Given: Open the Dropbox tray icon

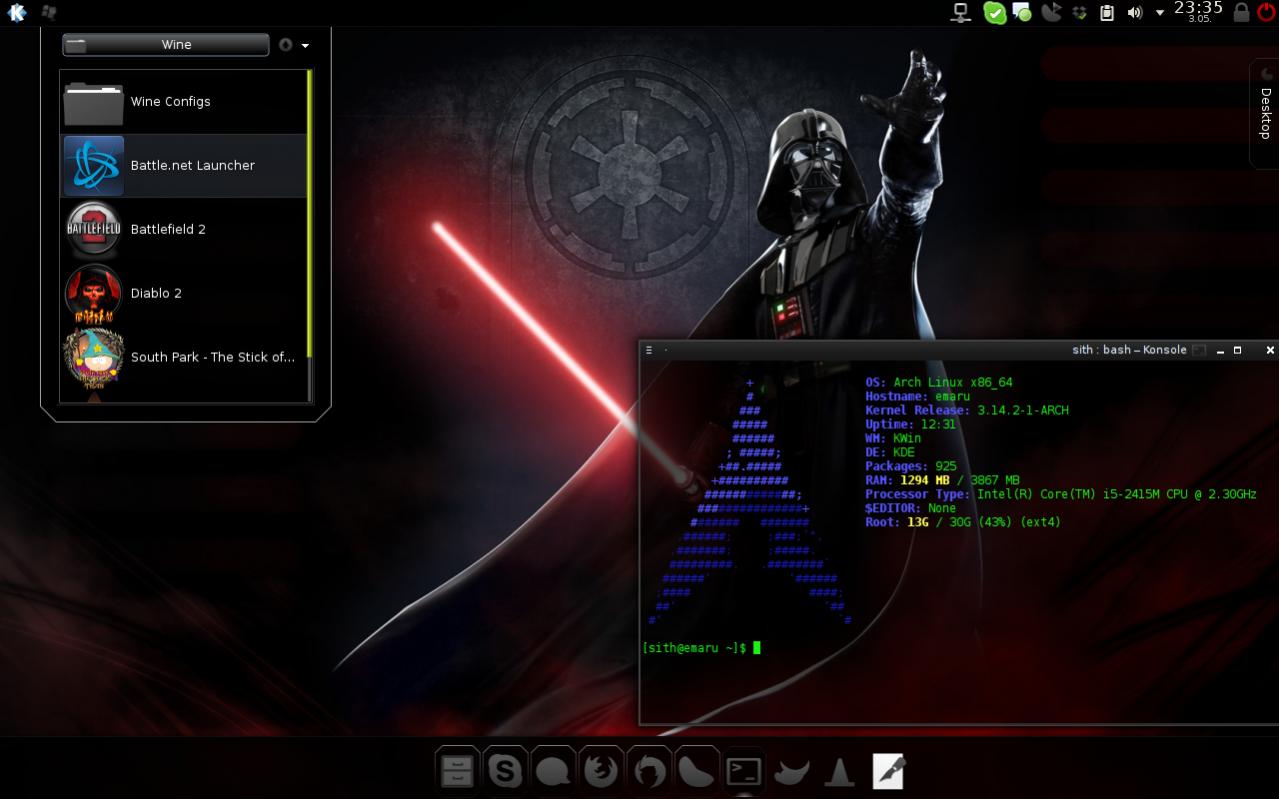Looking at the screenshot, I should [1079, 13].
